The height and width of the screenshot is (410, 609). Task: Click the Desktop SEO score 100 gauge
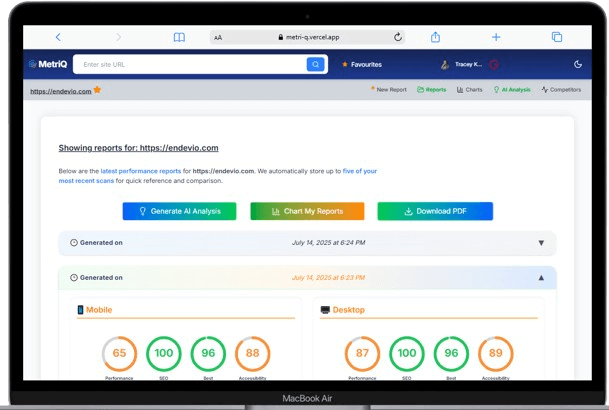pyautogui.click(x=407, y=353)
